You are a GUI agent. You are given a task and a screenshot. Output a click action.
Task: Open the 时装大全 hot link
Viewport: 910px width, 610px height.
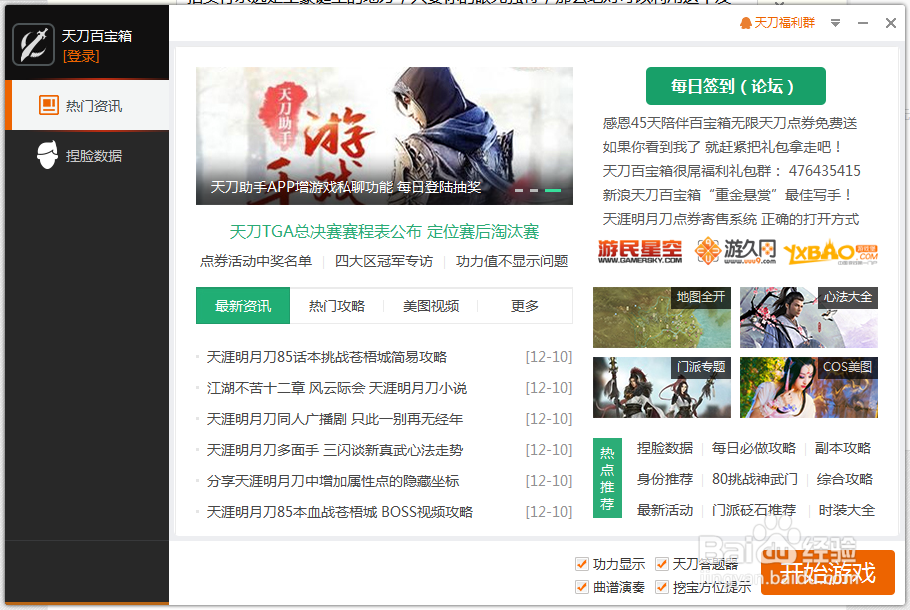[846, 510]
